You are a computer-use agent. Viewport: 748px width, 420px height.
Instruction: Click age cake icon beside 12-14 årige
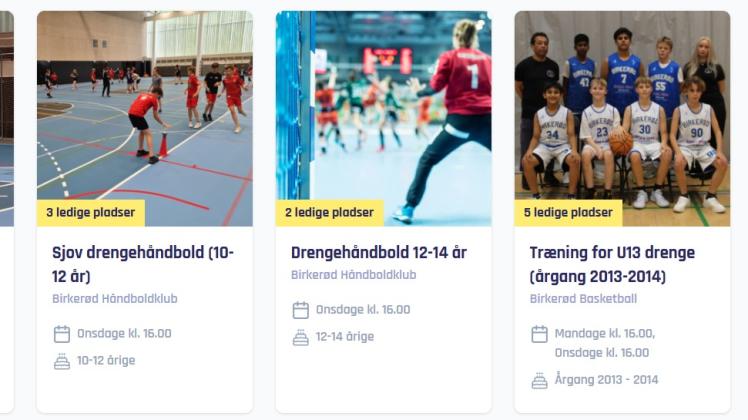301,337
